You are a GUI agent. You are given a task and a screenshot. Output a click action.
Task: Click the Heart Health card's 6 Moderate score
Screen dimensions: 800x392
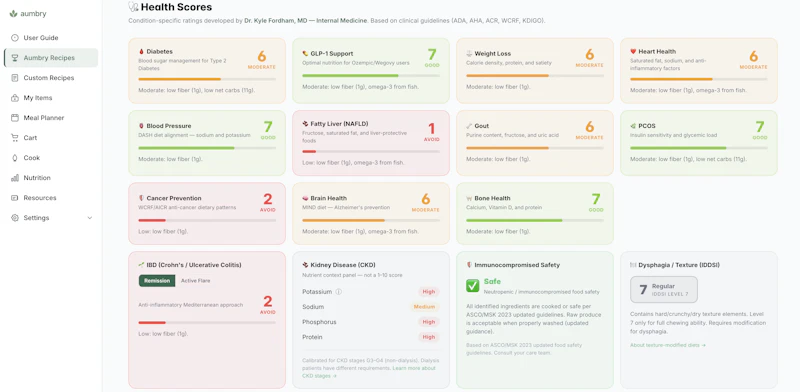[x=754, y=59]
